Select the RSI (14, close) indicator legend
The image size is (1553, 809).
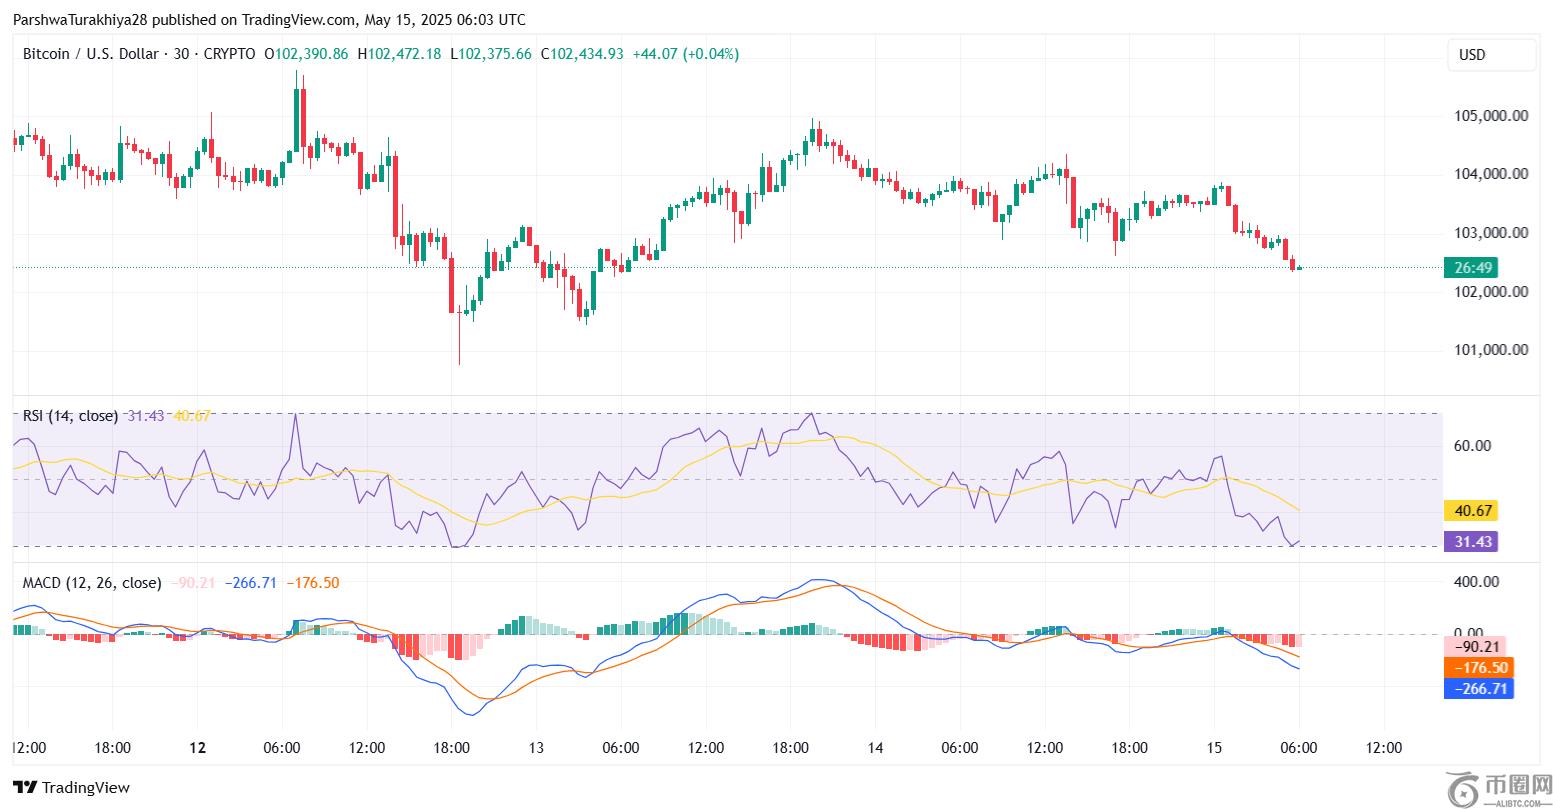tap(70, 416)
